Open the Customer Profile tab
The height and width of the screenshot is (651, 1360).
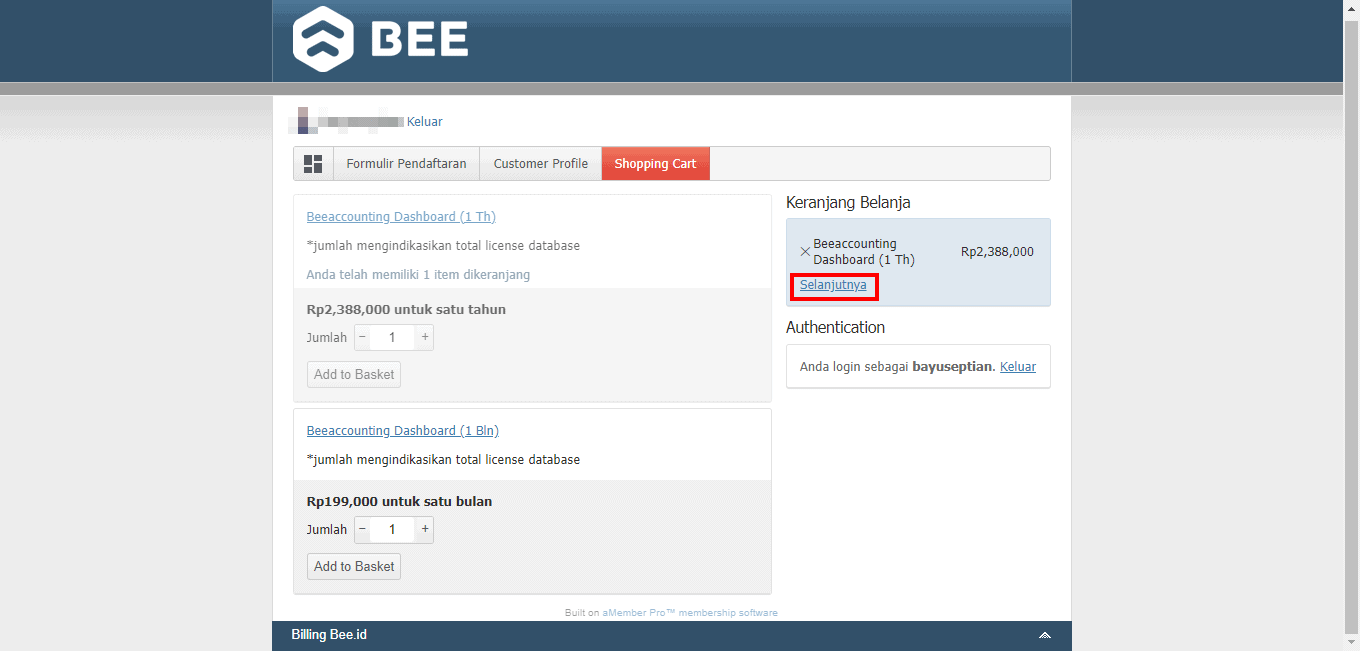tap(541, 164)
